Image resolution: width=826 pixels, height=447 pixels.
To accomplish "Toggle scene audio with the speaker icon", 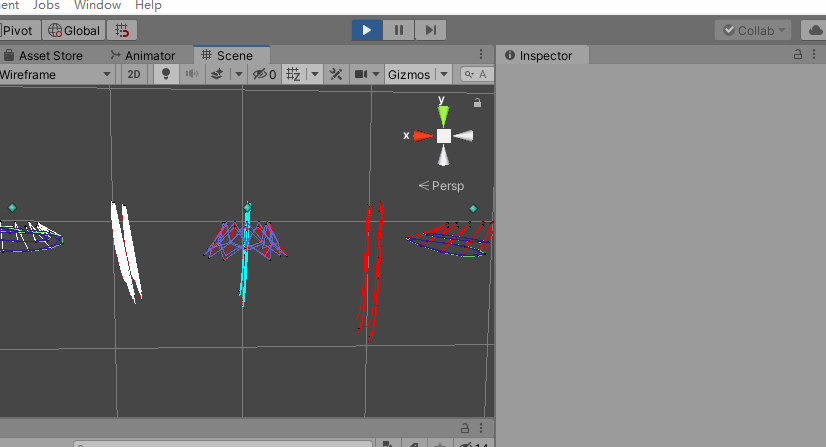I will tap(190, 74).
